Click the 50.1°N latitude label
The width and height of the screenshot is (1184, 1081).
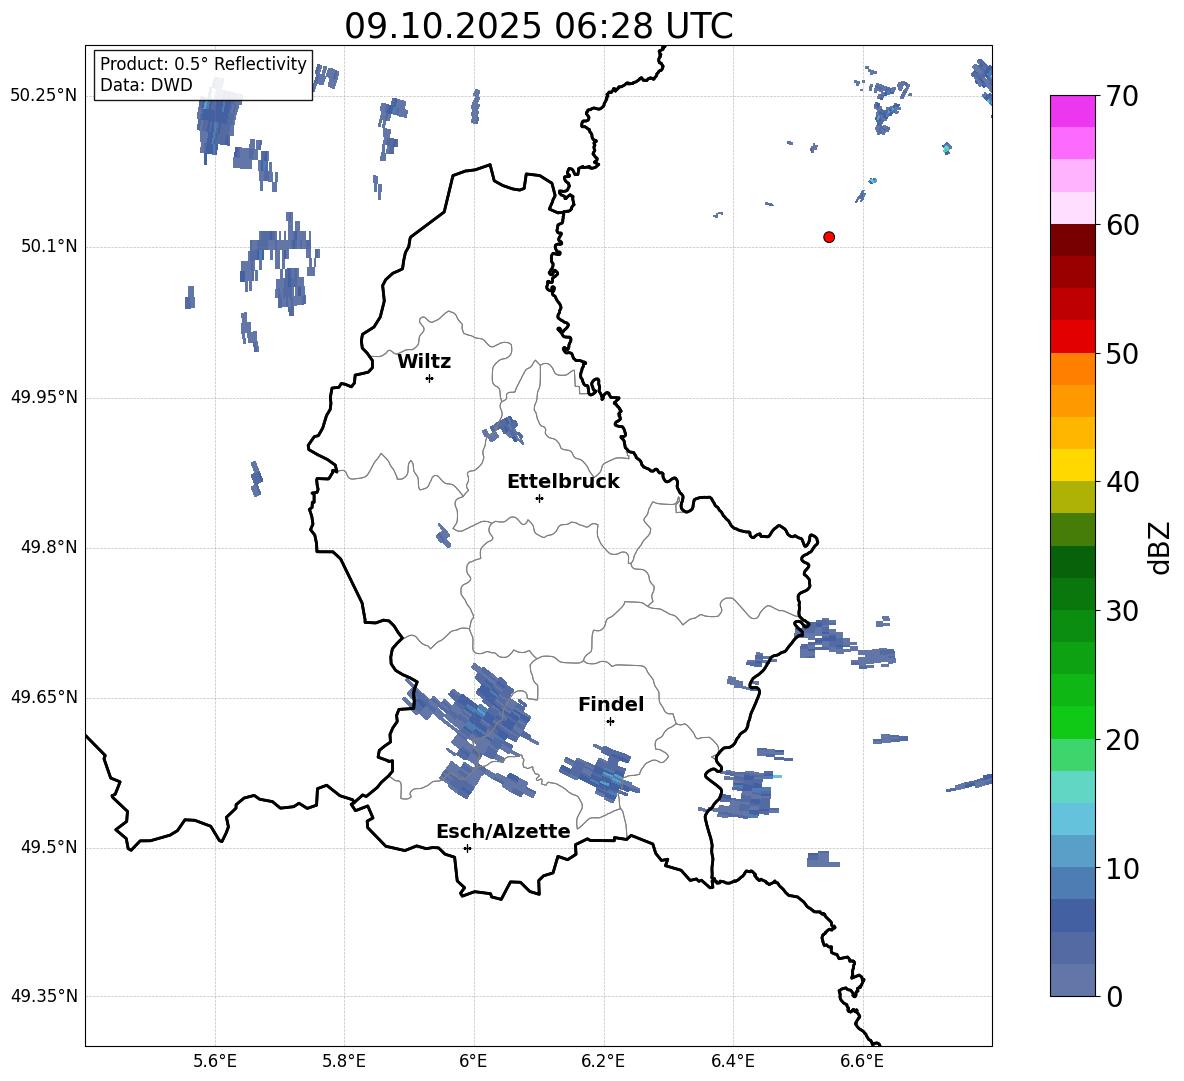point(49,246)
